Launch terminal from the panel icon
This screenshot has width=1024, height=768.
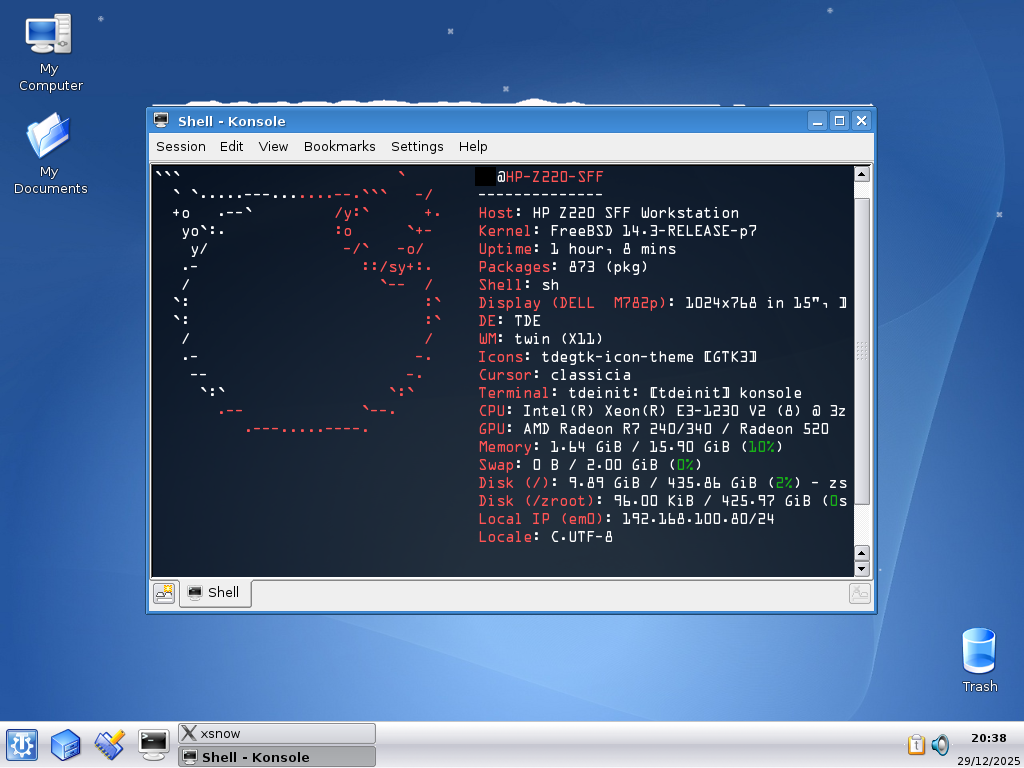(x=153, y=744)
